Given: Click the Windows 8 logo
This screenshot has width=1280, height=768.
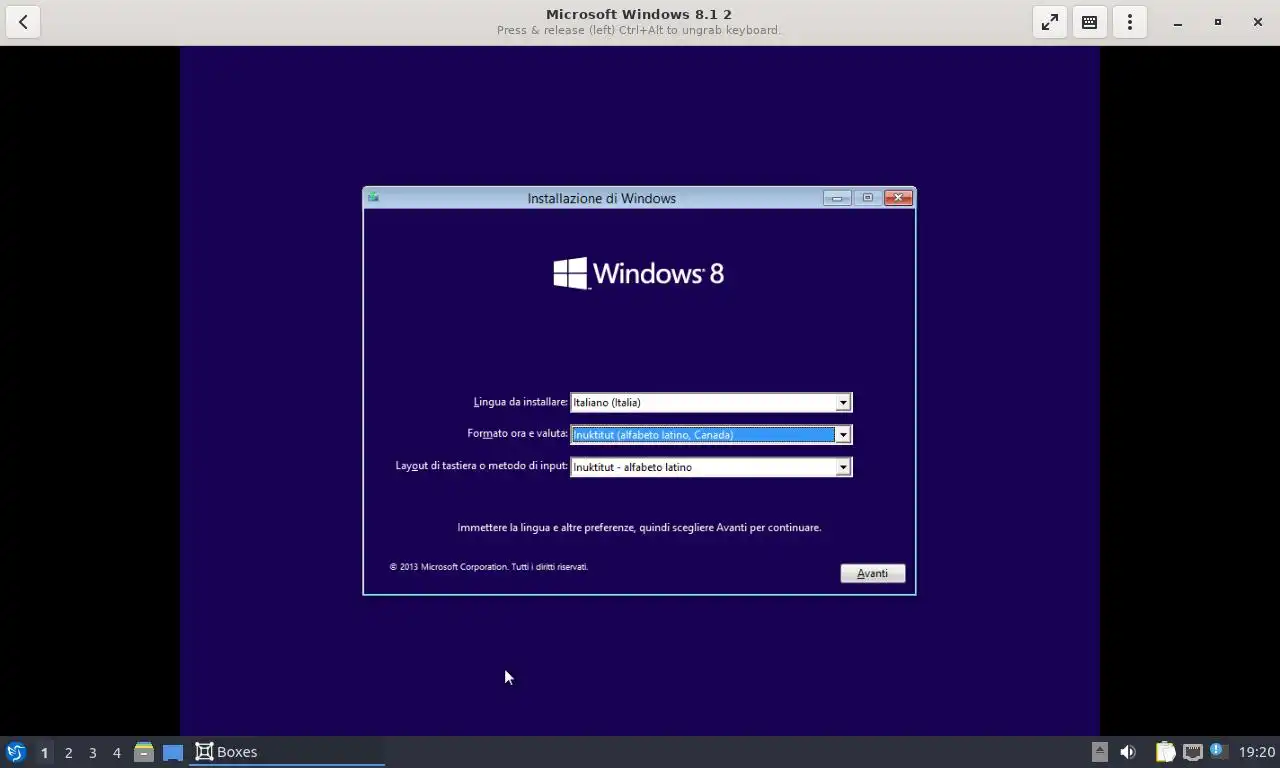Looking at the screenshot, I should 639,273.
